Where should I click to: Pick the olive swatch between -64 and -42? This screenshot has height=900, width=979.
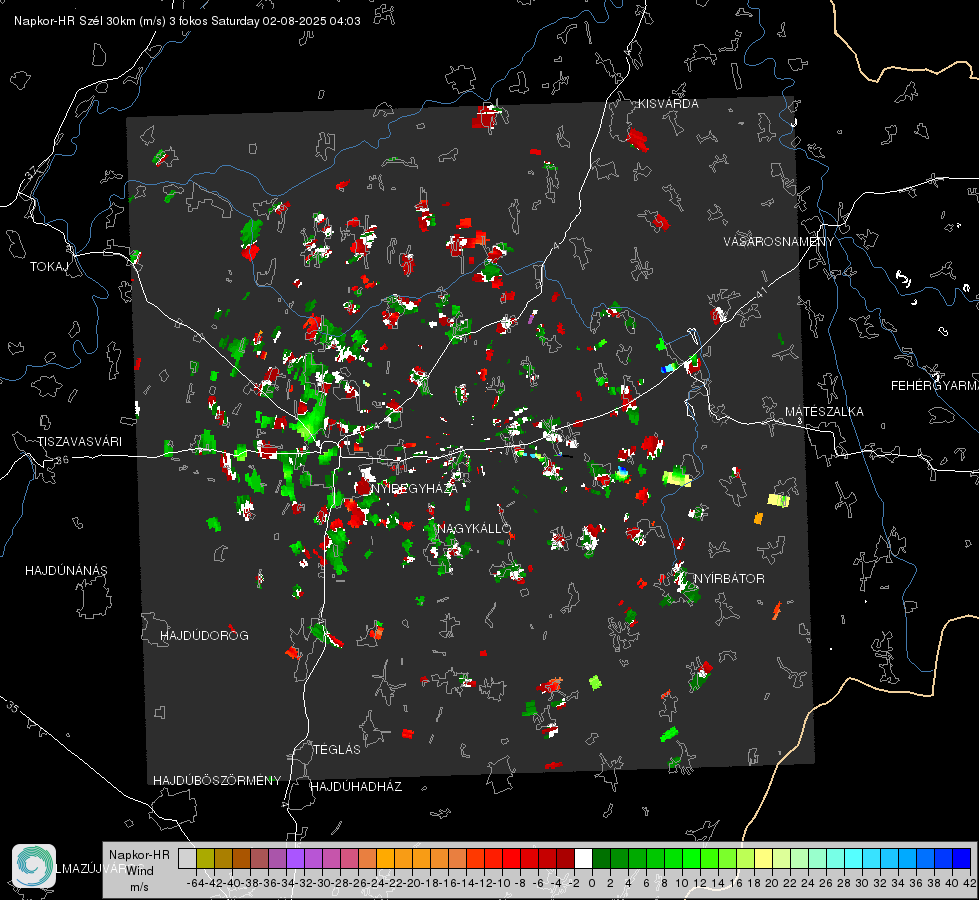tap(205, 858)
